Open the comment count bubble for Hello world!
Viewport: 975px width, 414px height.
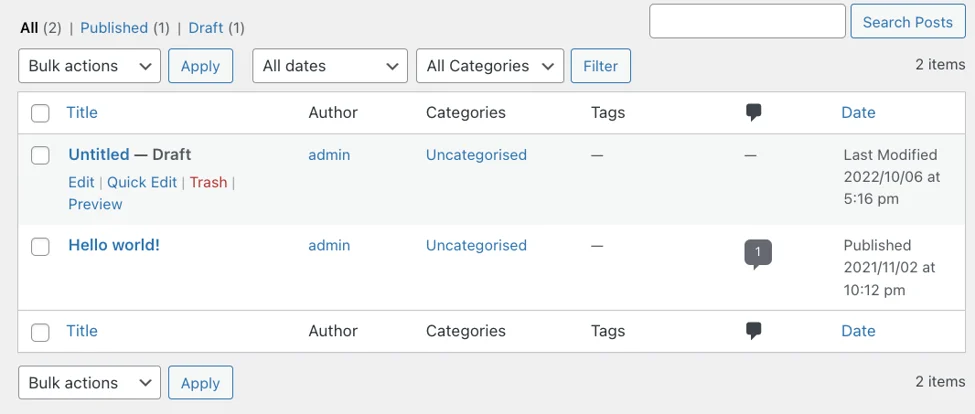757,253
